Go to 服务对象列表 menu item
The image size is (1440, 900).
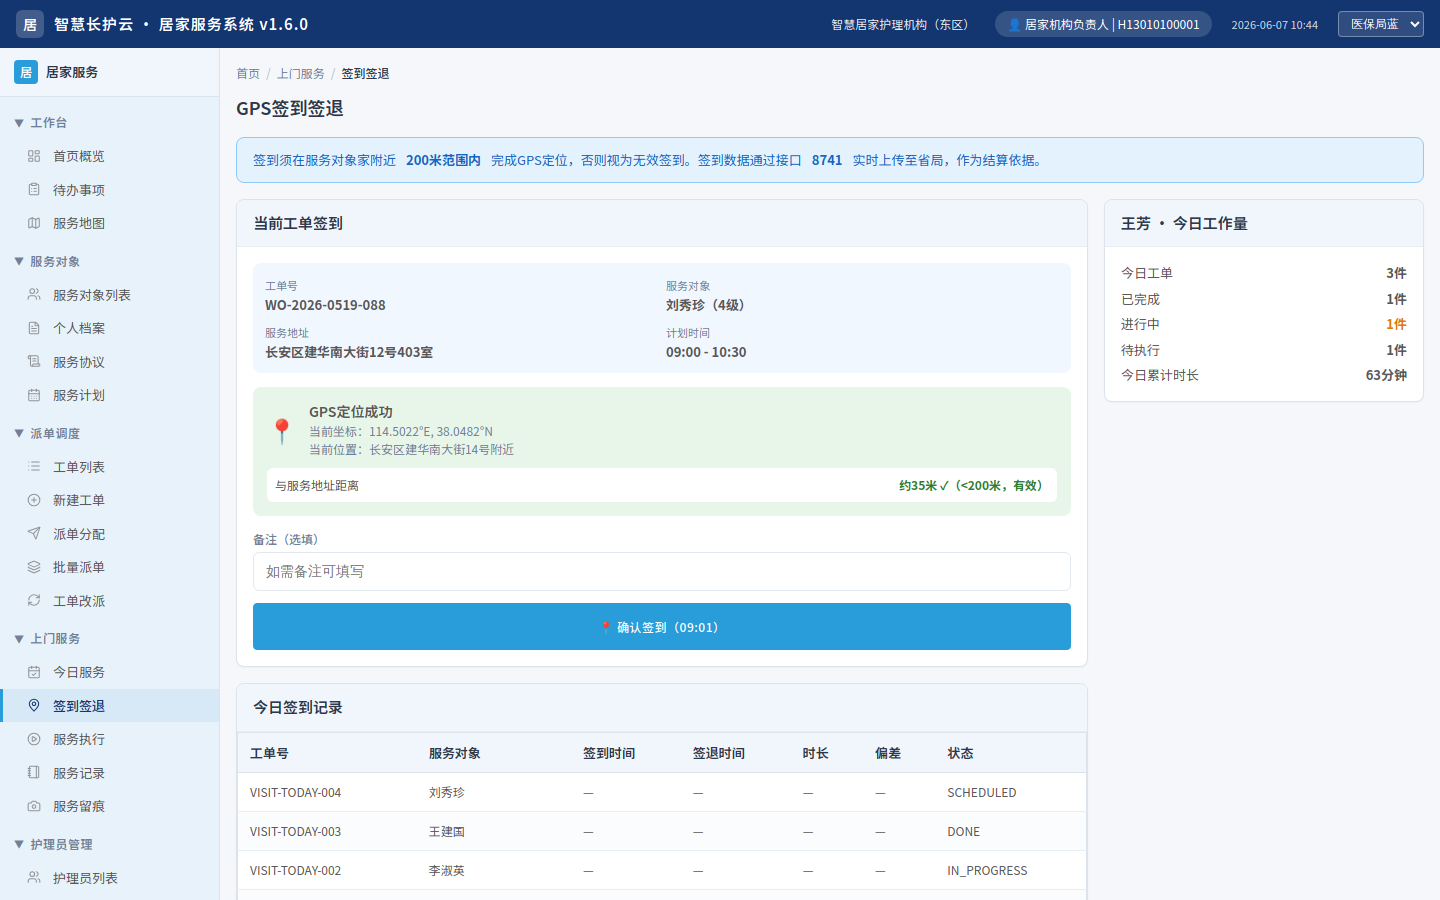point(110,295)
